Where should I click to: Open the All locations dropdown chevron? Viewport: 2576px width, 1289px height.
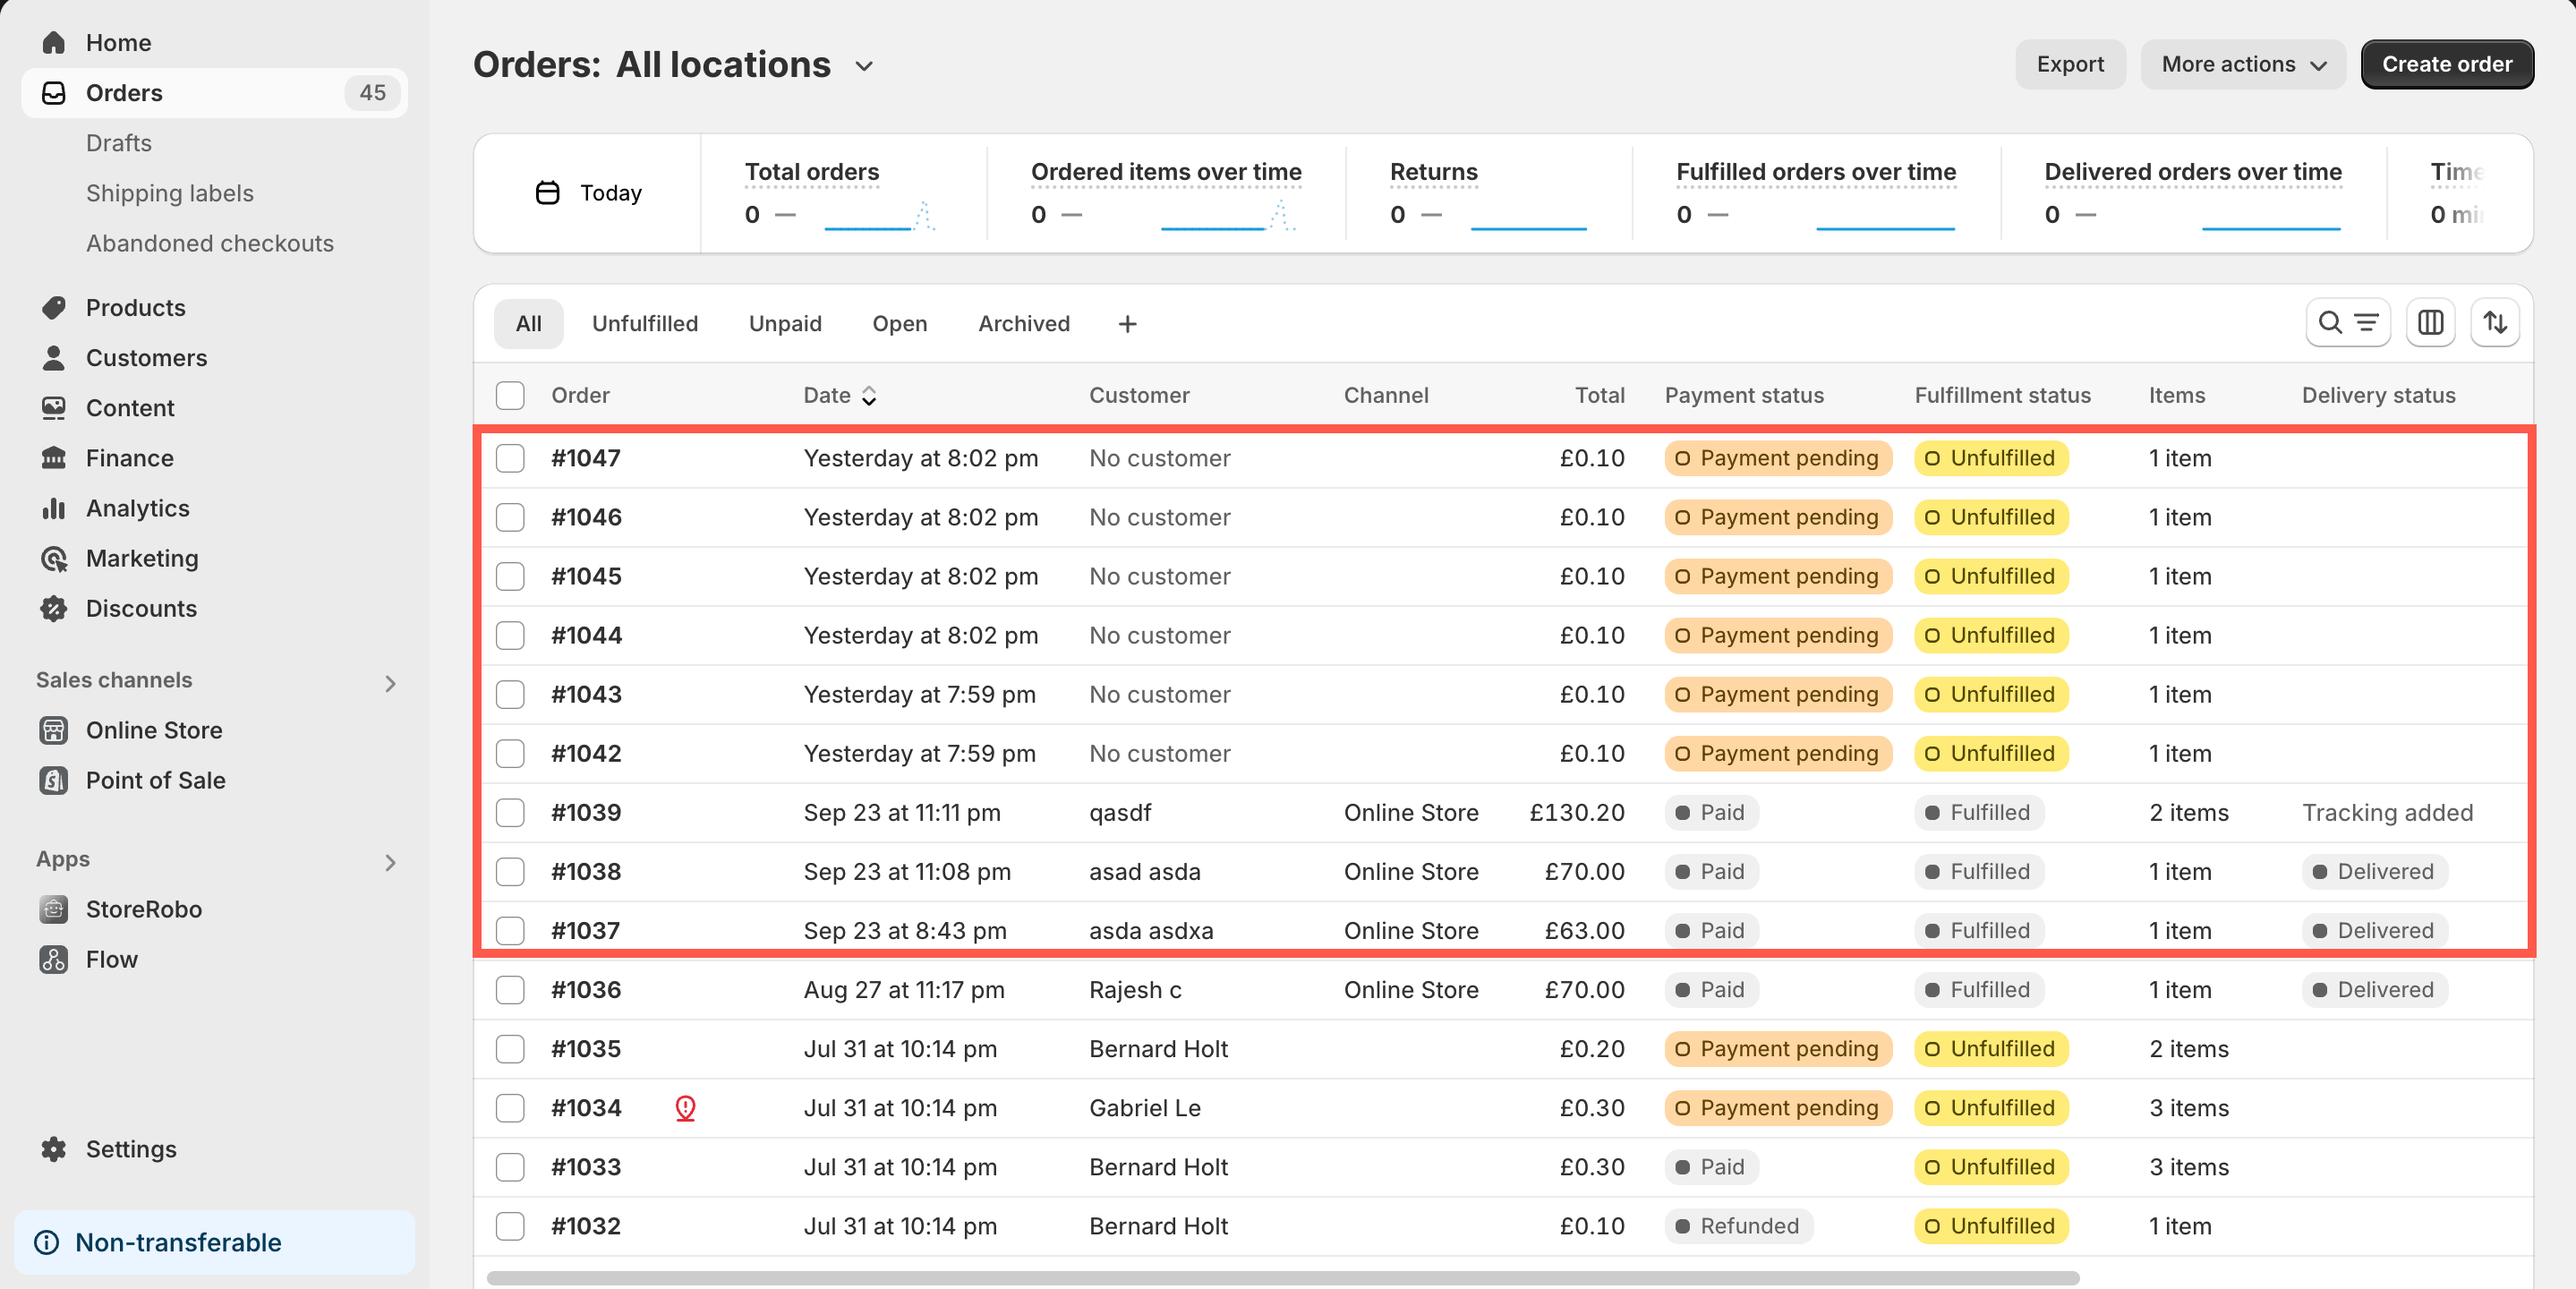coord(864,66)
